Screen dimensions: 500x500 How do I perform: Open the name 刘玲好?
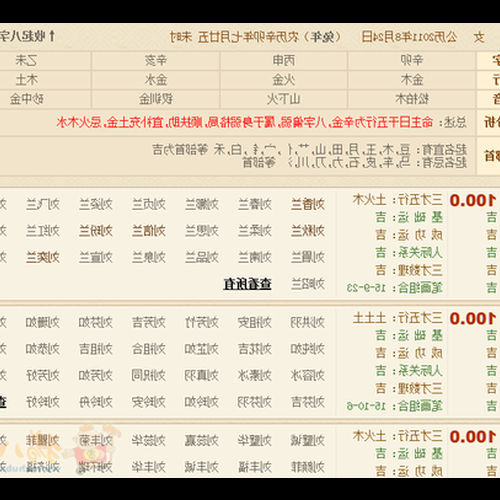(43, 402)
